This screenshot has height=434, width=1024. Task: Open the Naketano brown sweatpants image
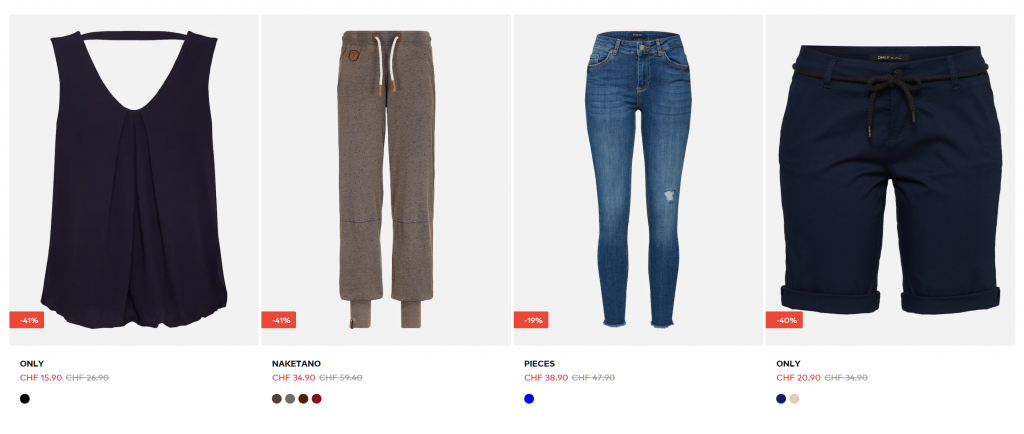pyautogui.click(x=386, y=180)
